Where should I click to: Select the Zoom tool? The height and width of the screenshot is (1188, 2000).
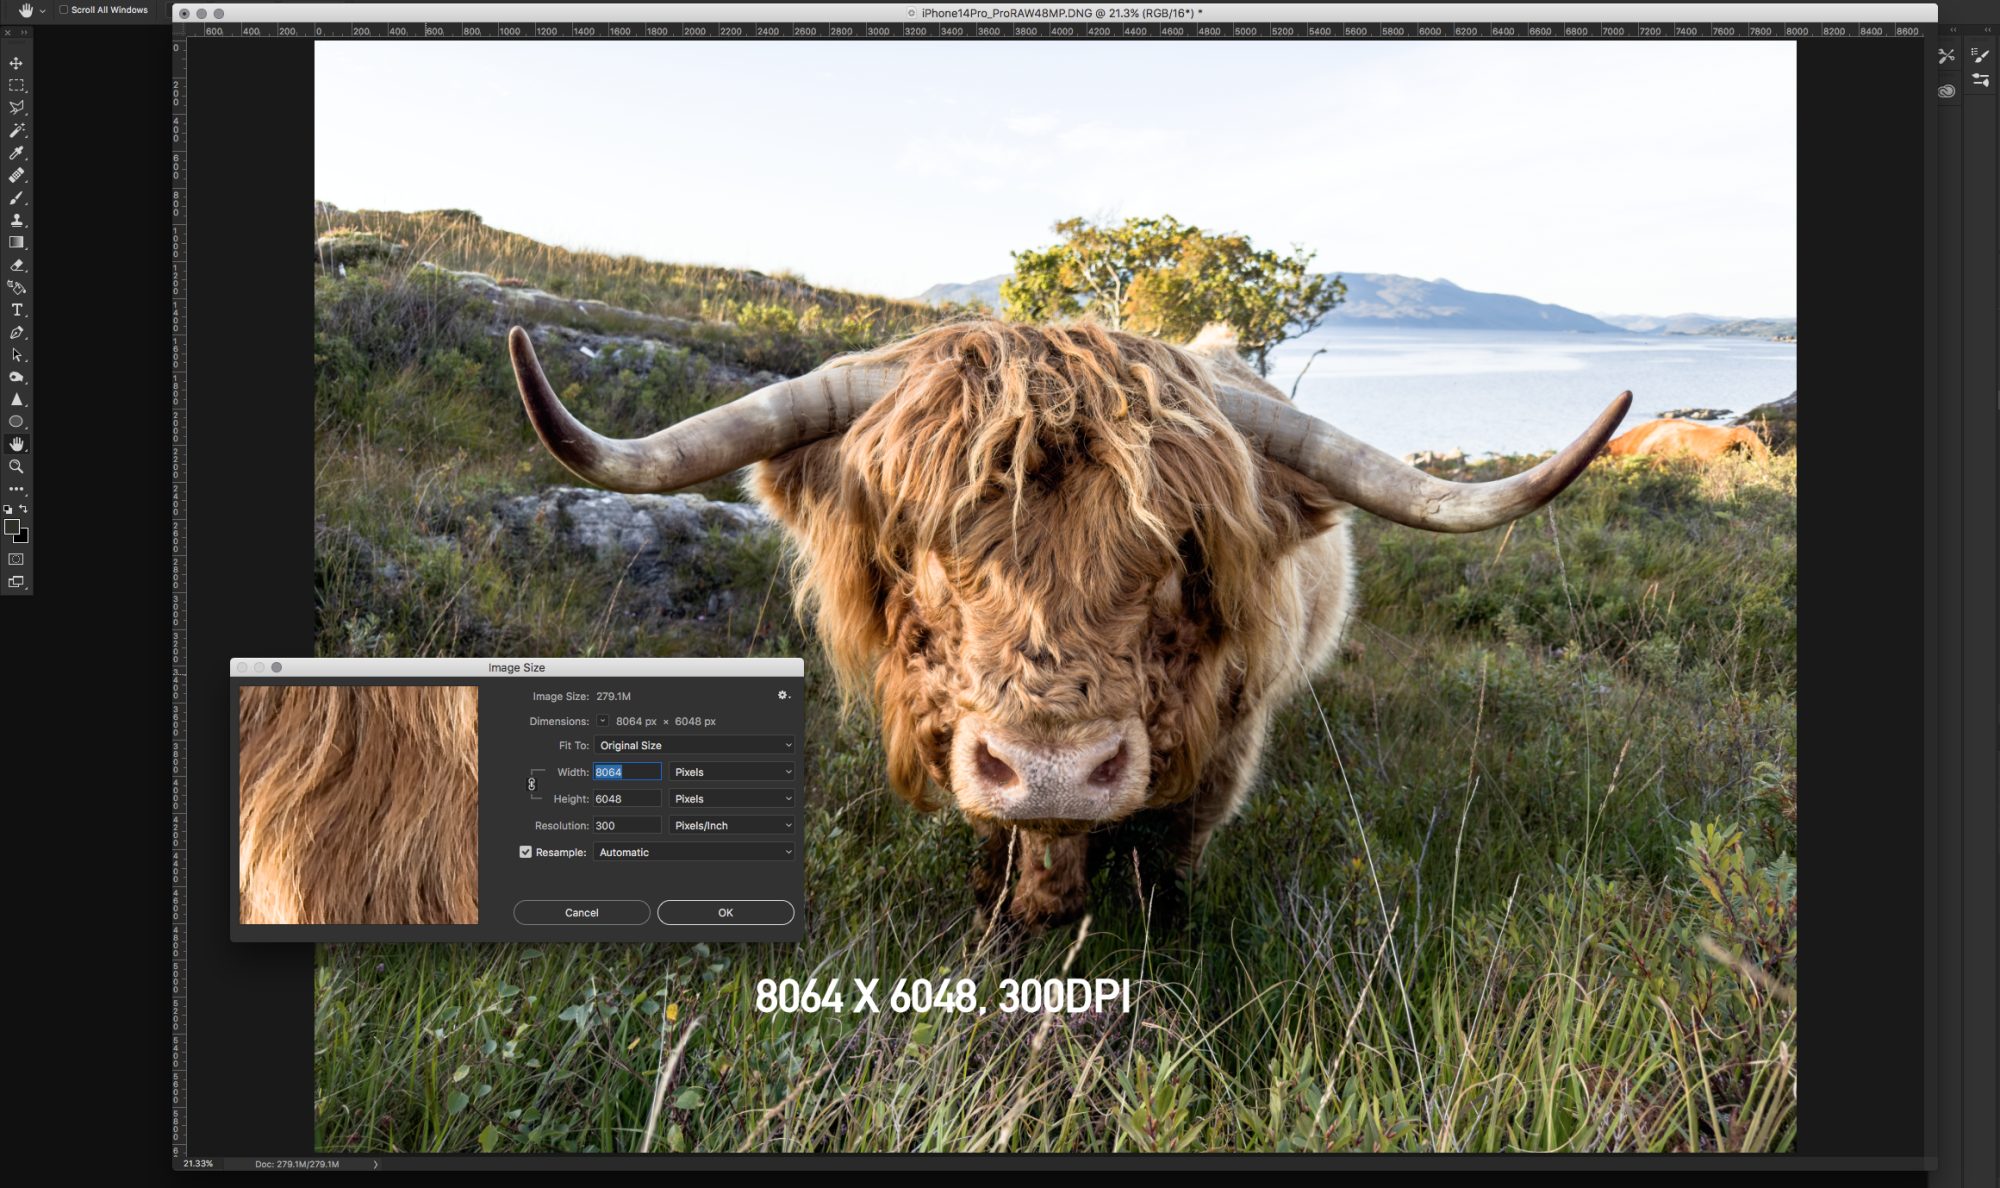[x=16, y=466]
